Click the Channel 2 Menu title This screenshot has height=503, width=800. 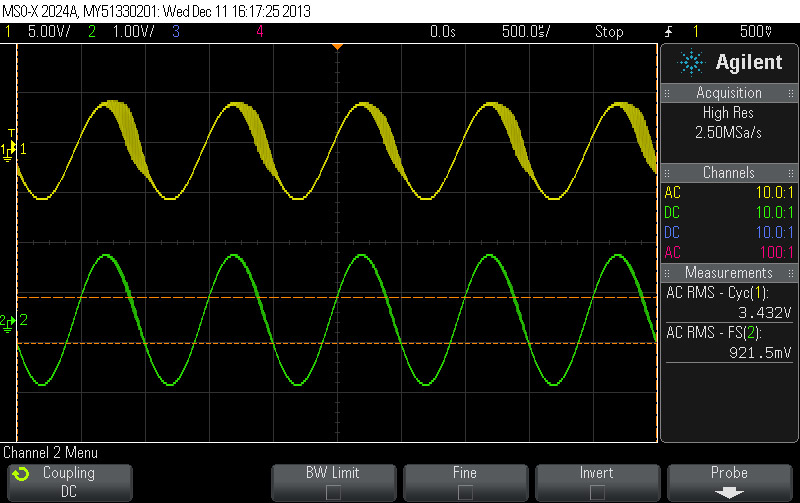tap(51, 453)
